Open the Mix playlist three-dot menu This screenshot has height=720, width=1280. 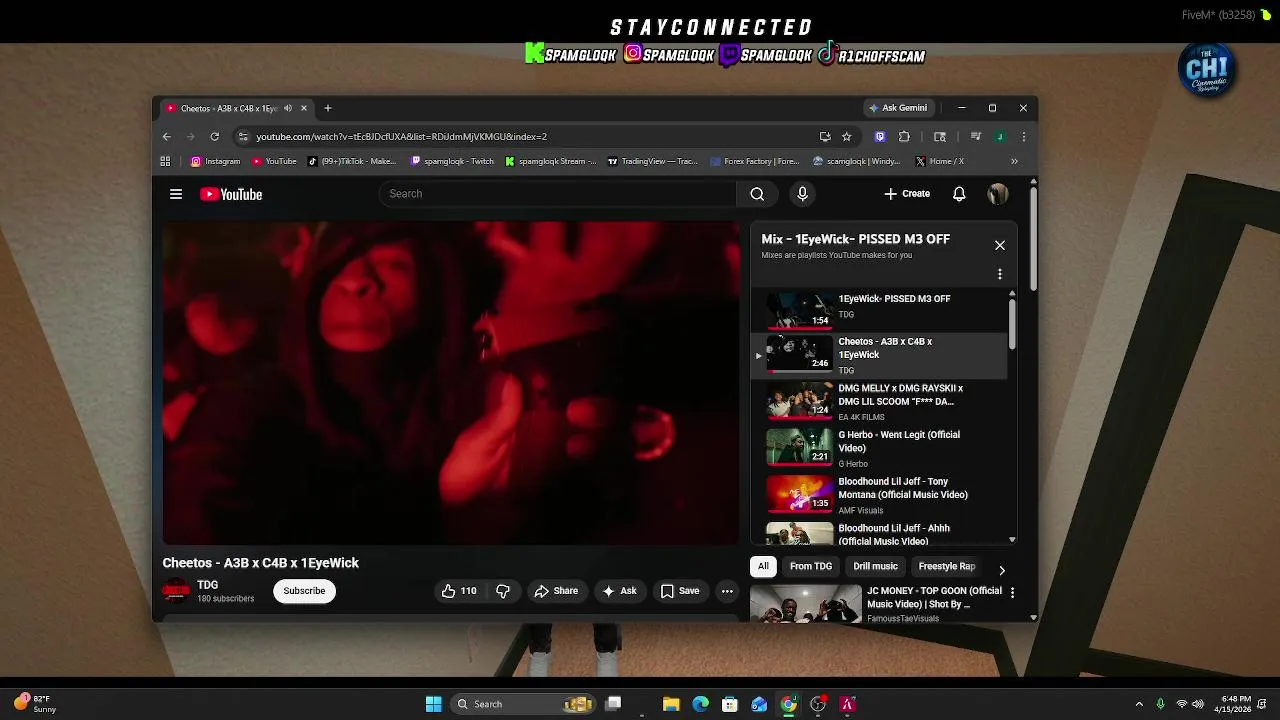click(999, 274)
